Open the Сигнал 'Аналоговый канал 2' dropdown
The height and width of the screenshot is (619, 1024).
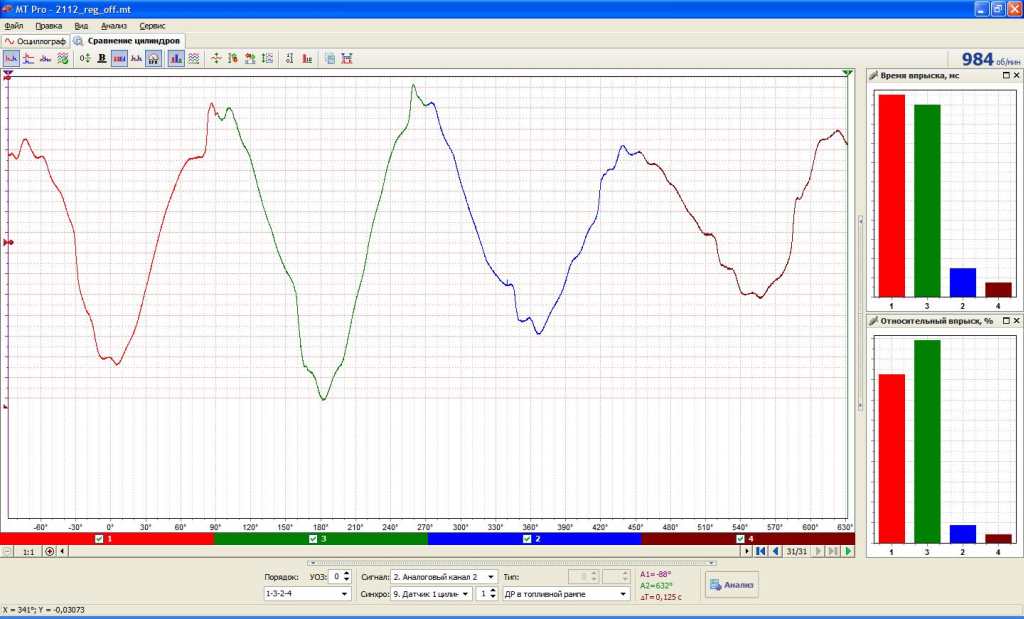tap(444, 577)
